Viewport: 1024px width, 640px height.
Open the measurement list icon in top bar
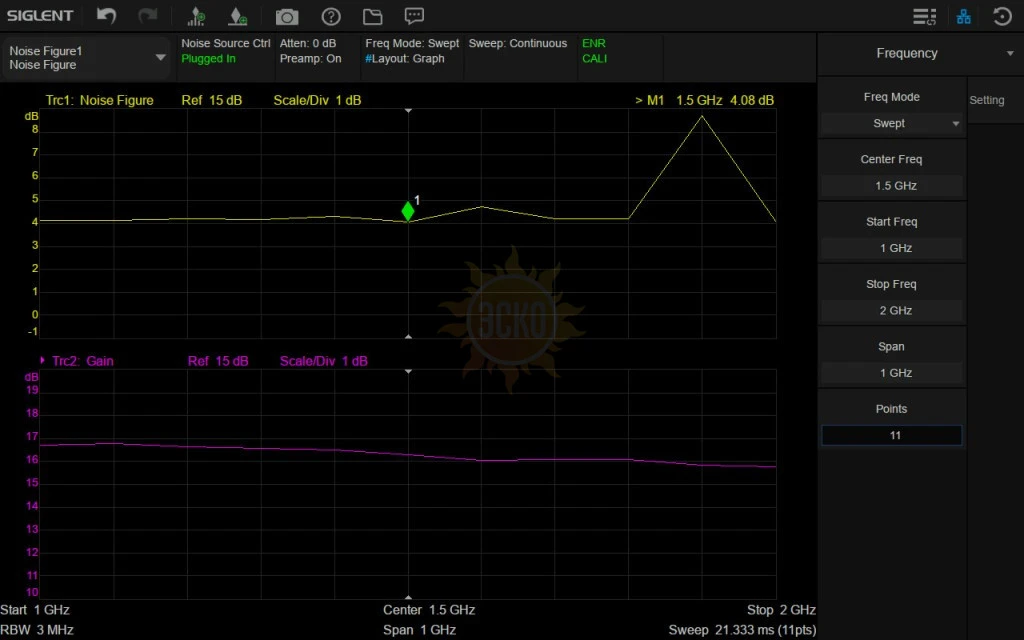(924, 17)
